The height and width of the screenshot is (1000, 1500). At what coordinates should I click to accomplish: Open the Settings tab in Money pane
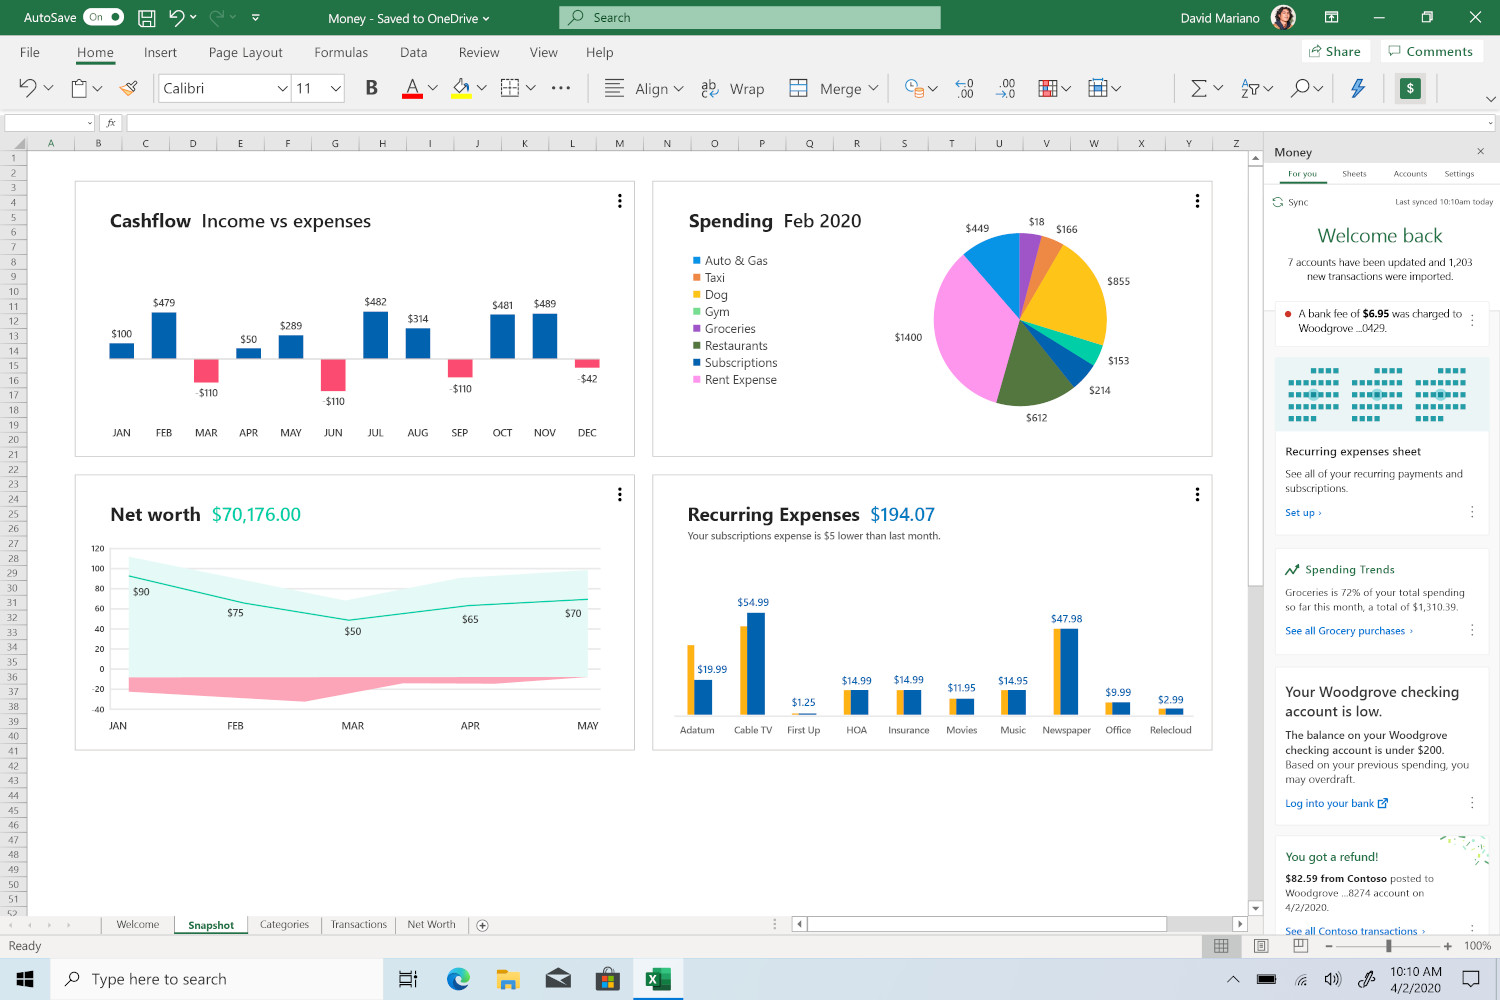[1459, 174]
